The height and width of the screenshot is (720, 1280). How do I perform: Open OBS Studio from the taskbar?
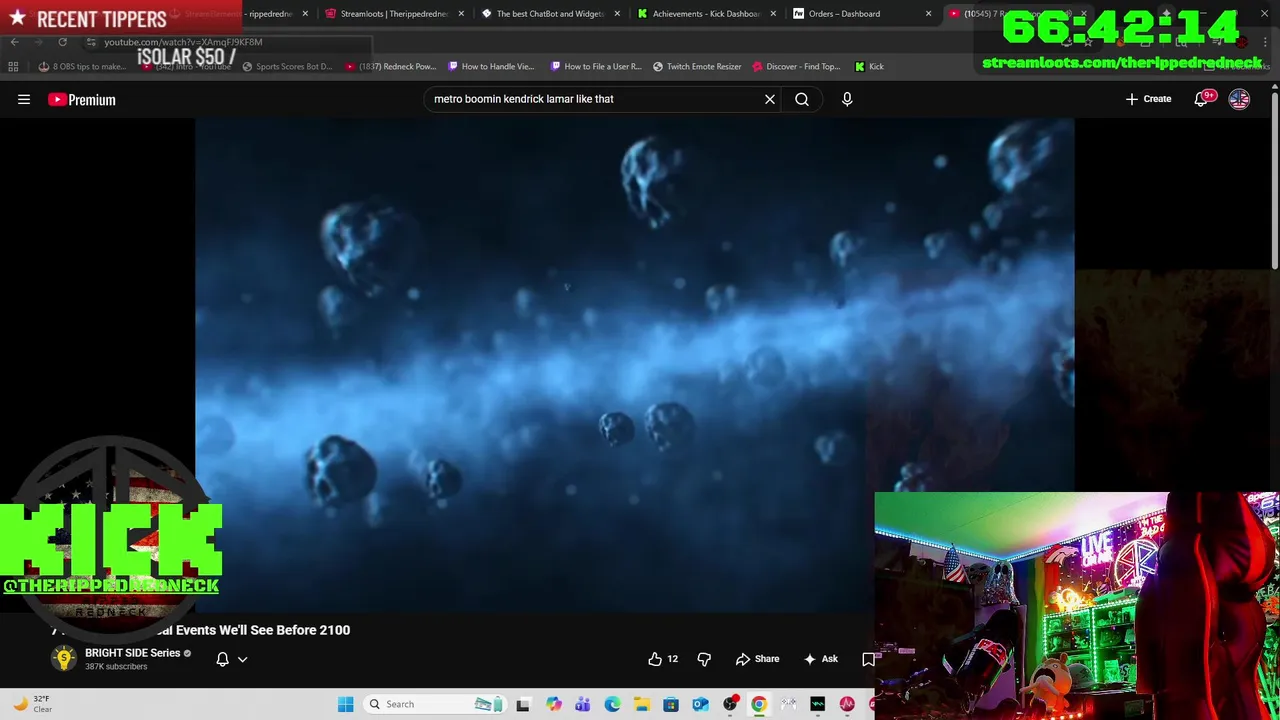click(x=730, y=704)
